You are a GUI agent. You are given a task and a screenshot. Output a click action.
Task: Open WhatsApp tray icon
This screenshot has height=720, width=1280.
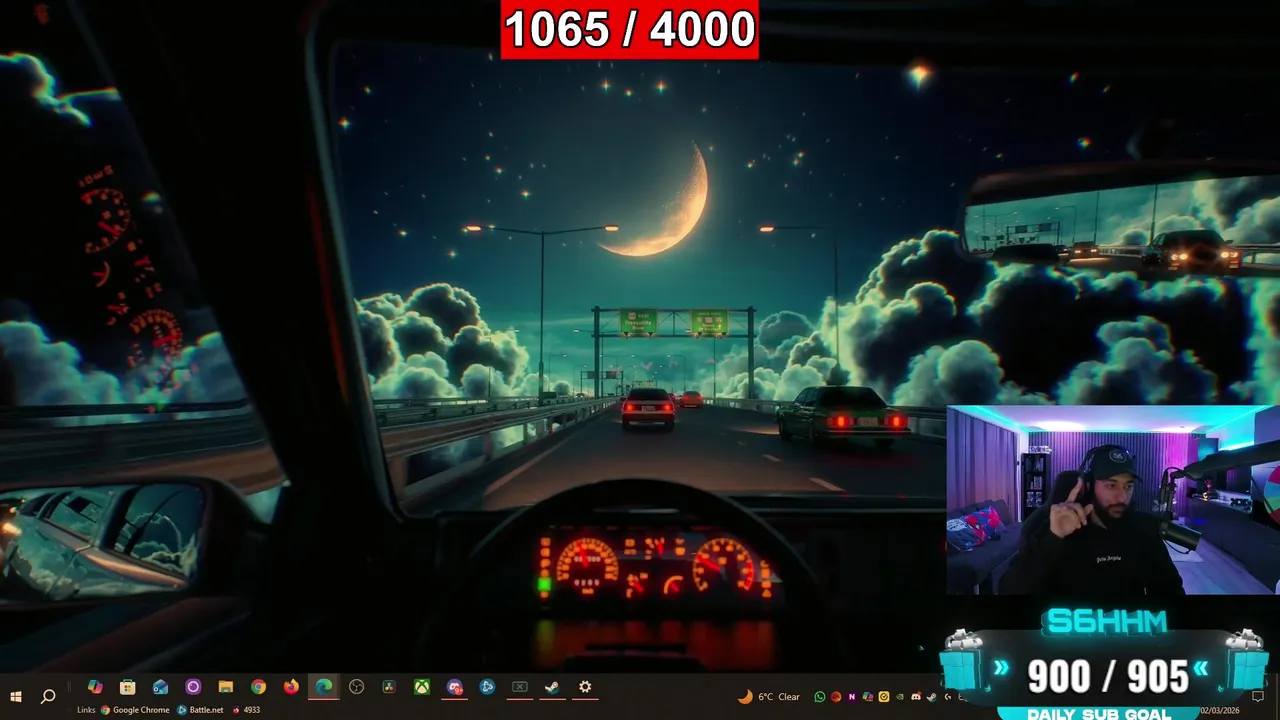point(819,697)
